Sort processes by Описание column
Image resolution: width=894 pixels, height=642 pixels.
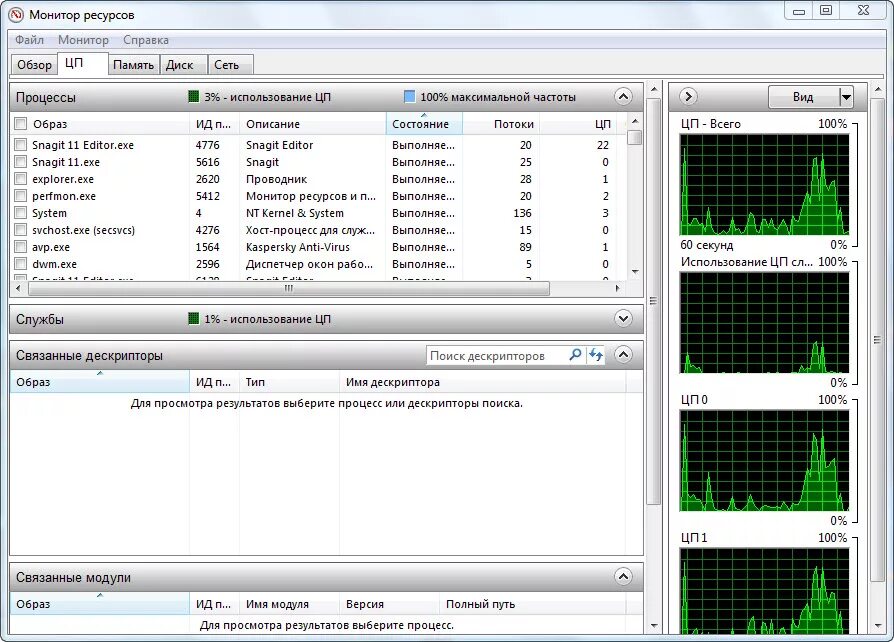[312, 124]
